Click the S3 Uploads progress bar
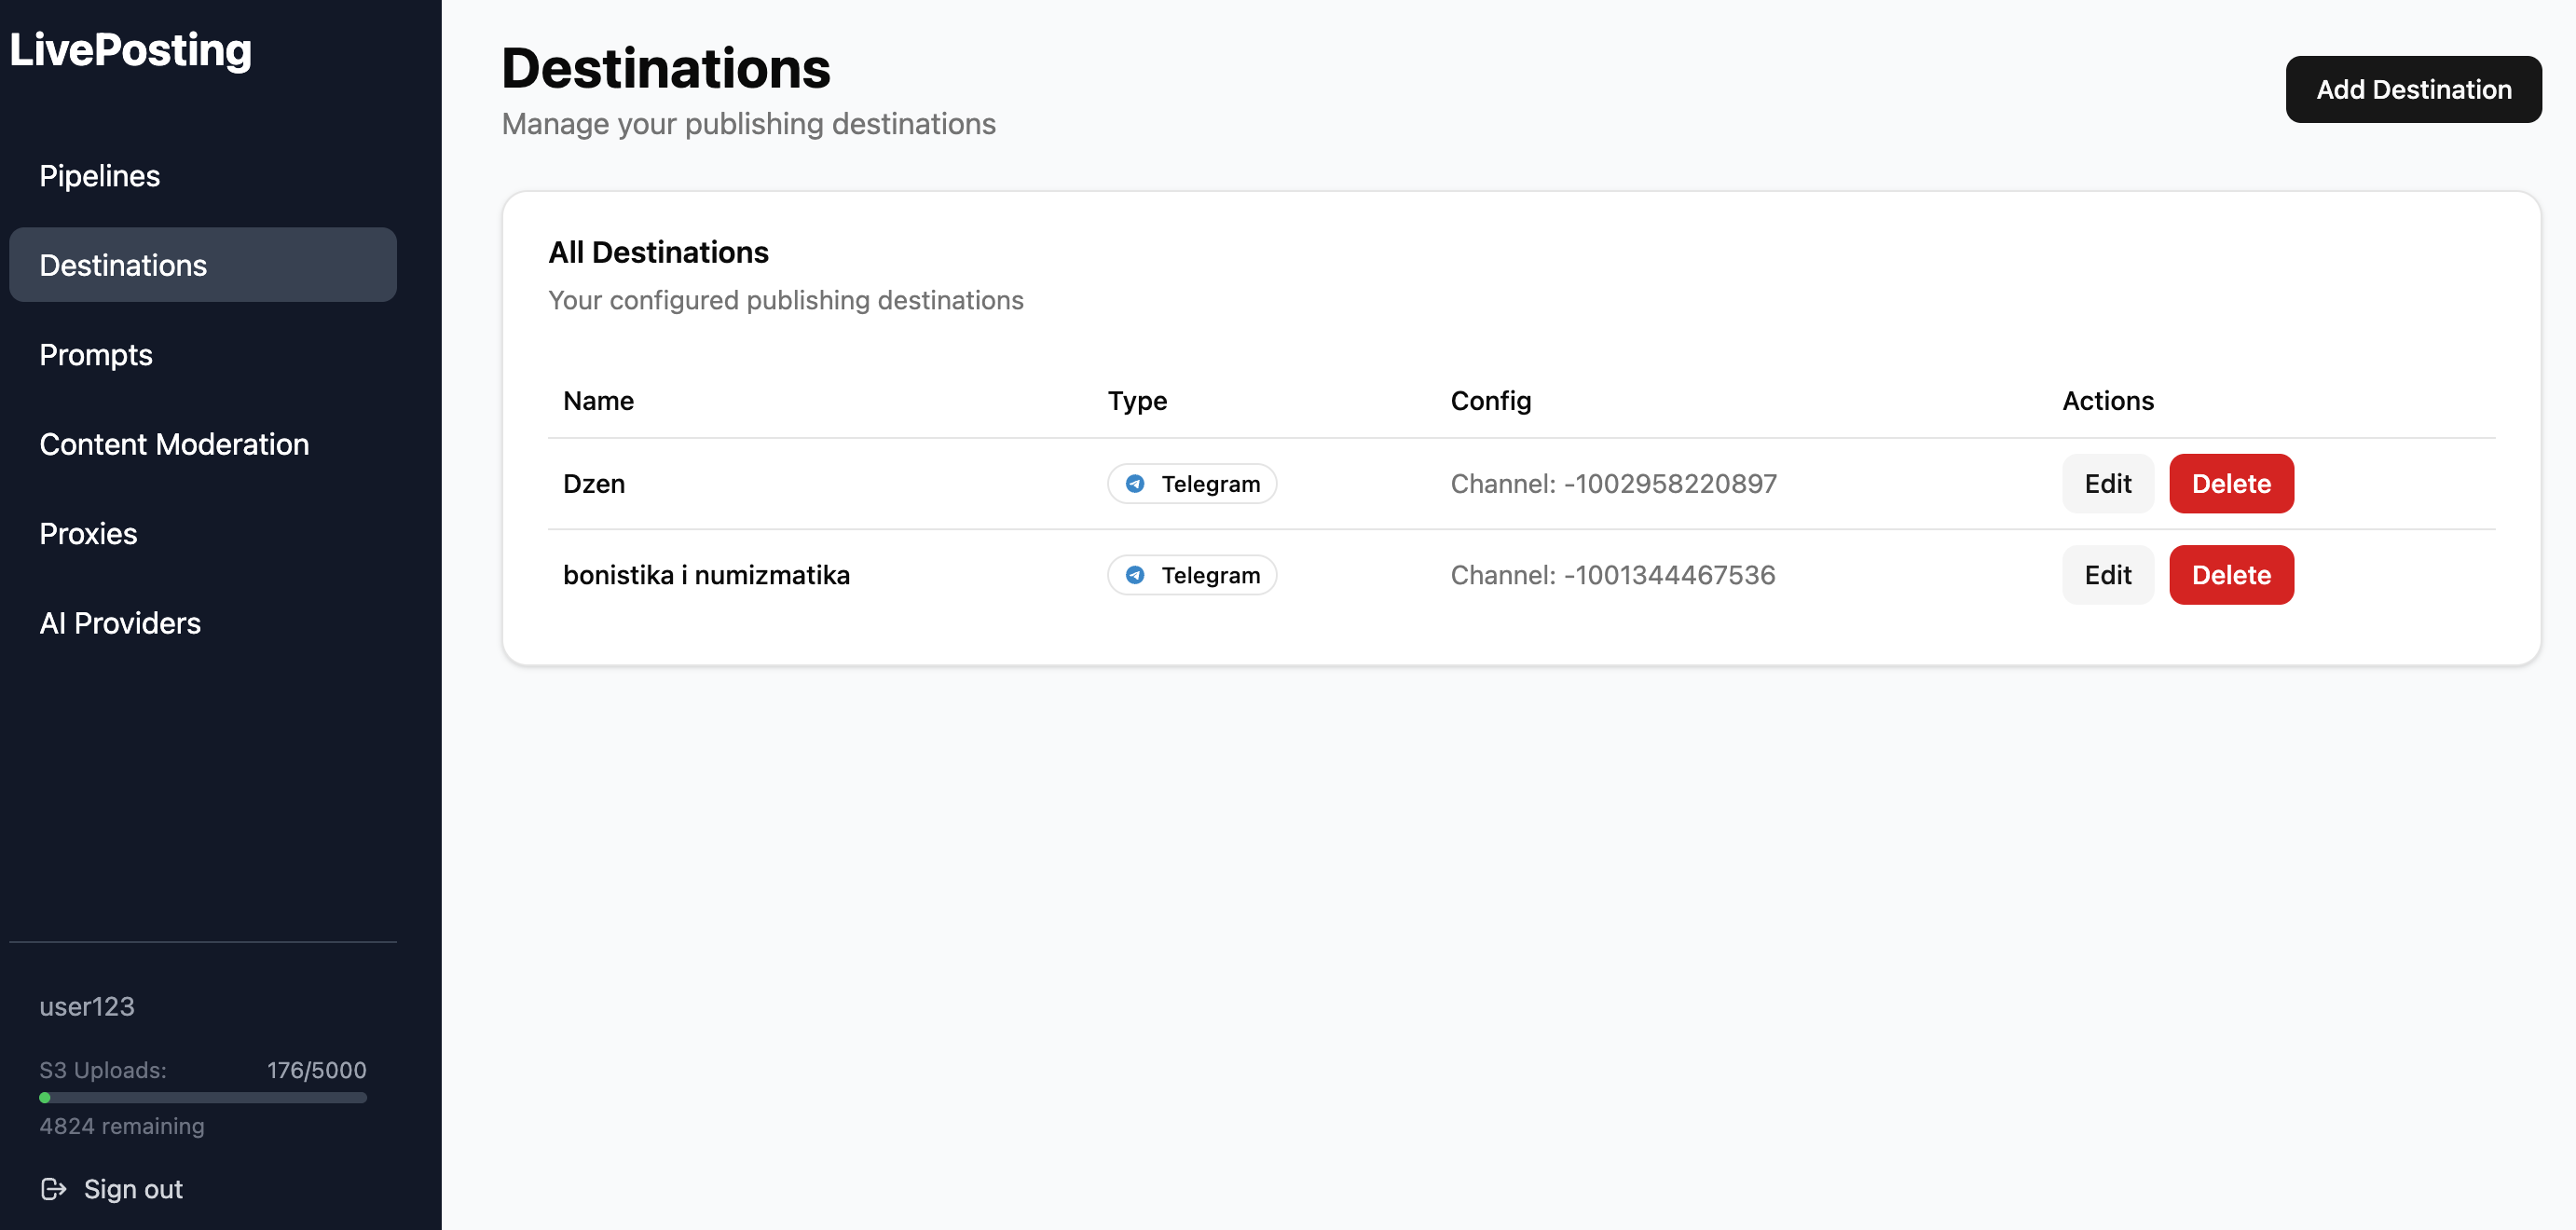 203,1098
